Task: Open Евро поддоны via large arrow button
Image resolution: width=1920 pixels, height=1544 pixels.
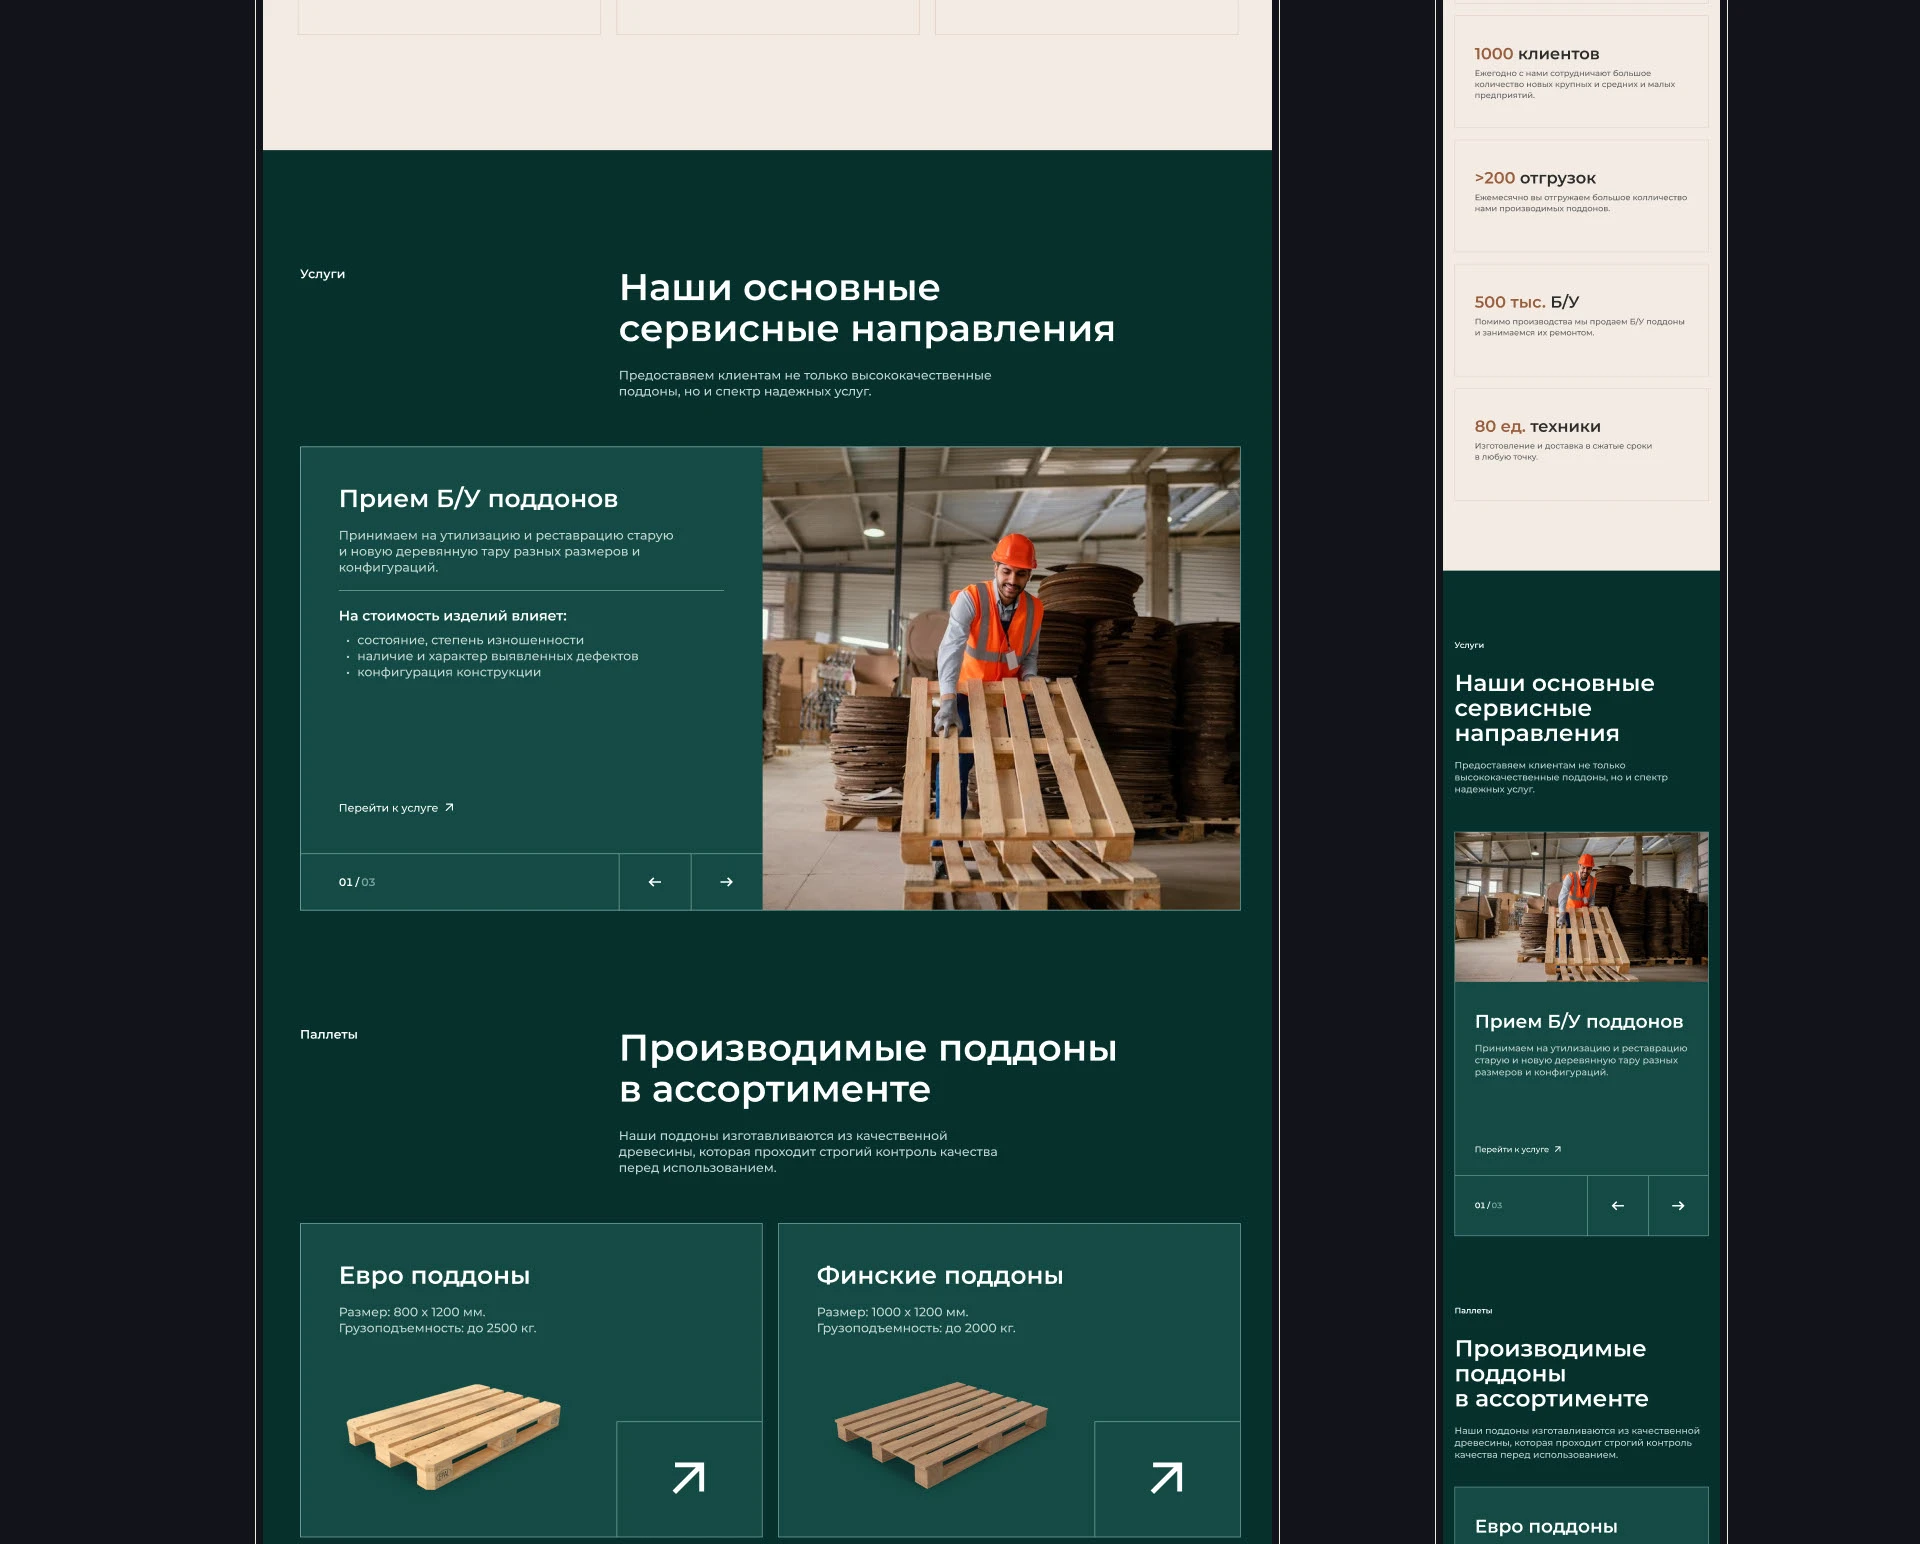Action: coord(689,1478)
